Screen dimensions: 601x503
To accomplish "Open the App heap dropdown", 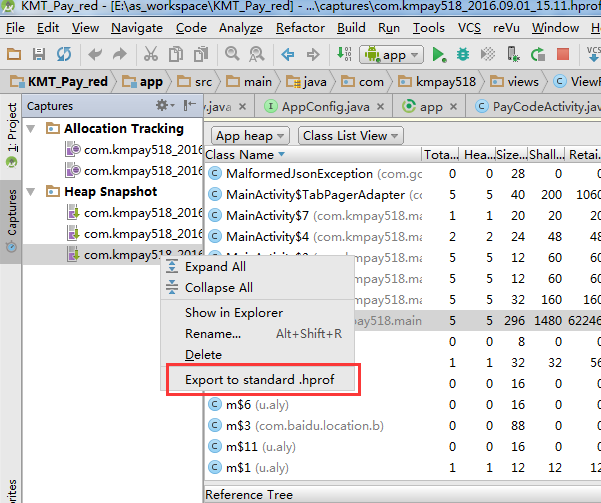I will 251,135.
